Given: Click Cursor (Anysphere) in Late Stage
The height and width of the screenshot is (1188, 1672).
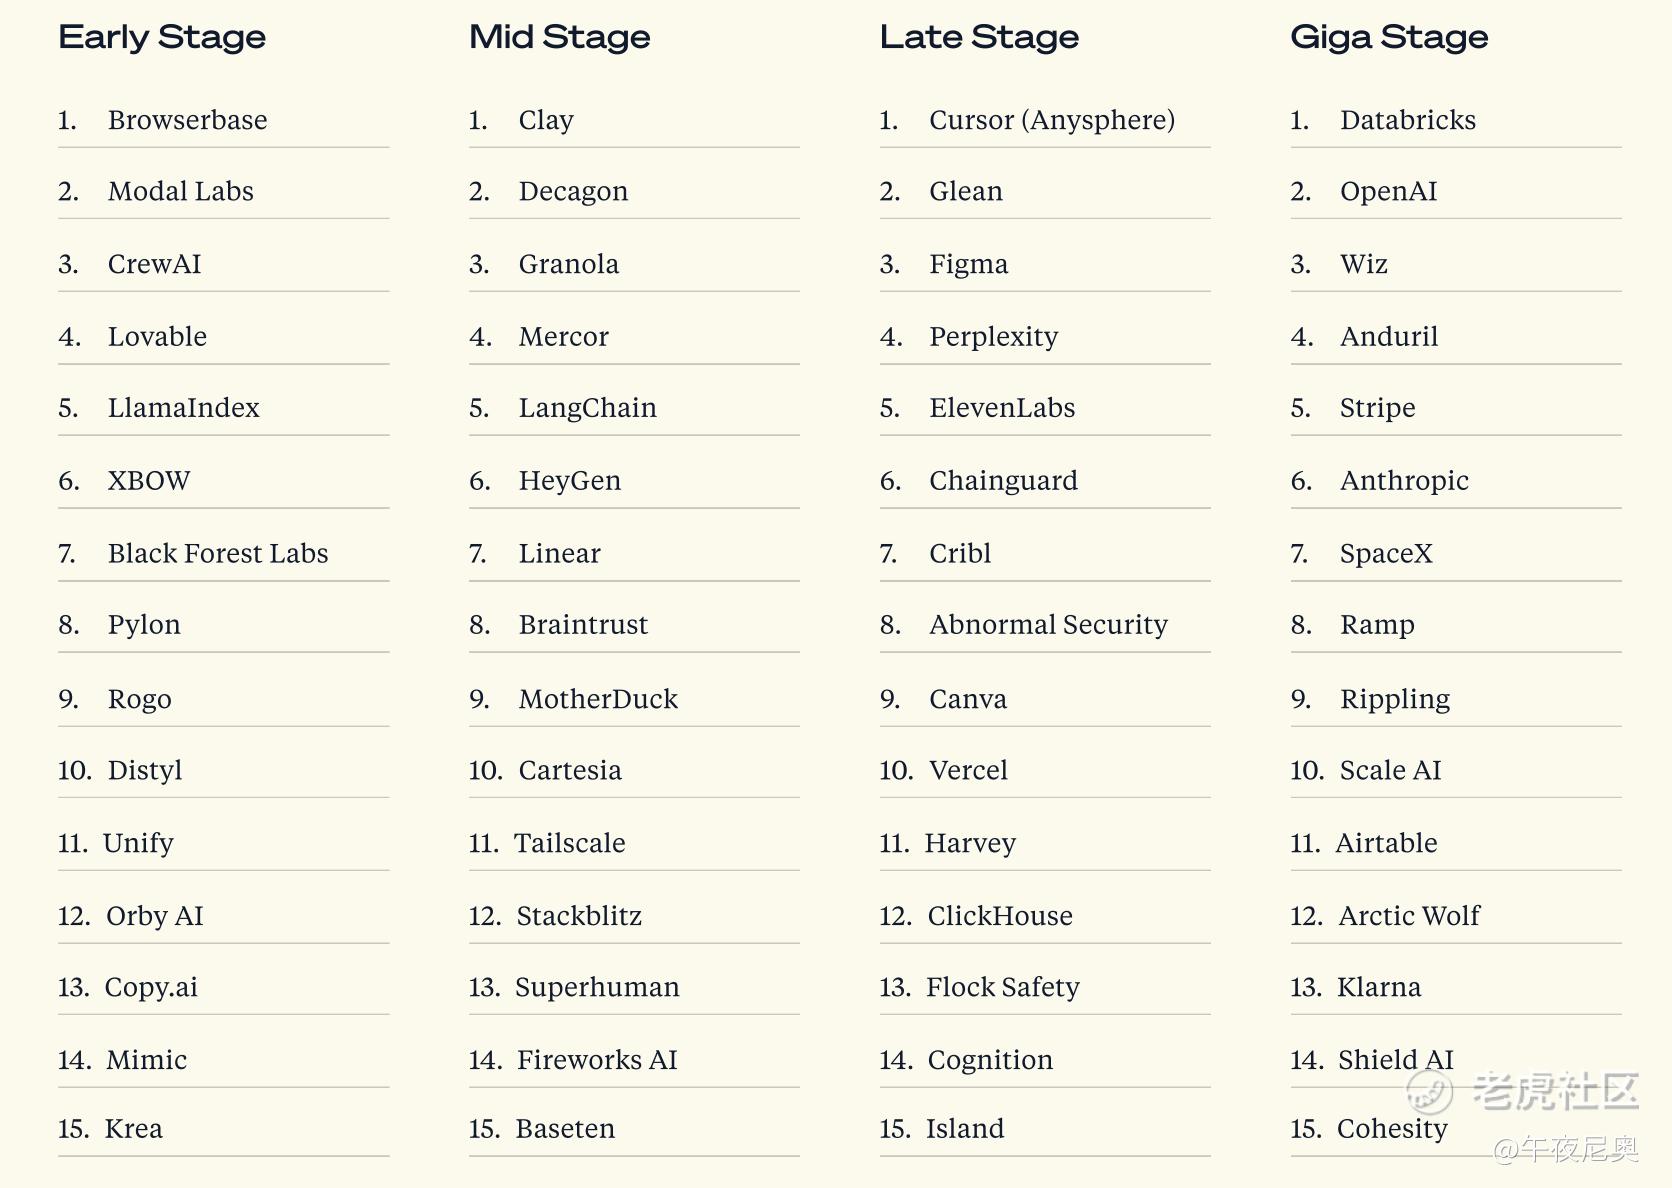Looking at the screenshot, I should point(1051,120).
